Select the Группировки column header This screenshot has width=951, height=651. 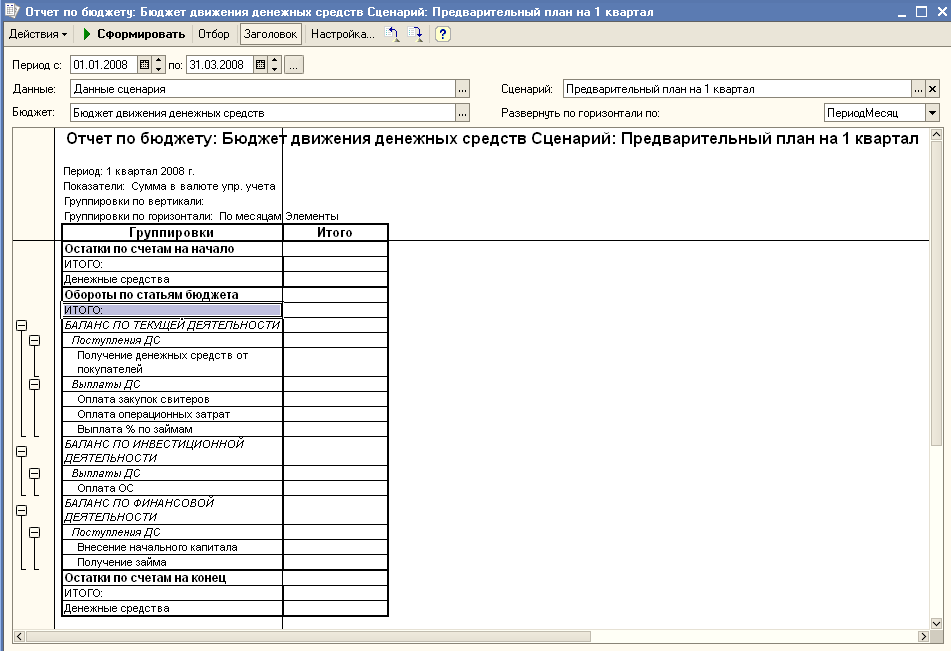(x=172, y=232)
